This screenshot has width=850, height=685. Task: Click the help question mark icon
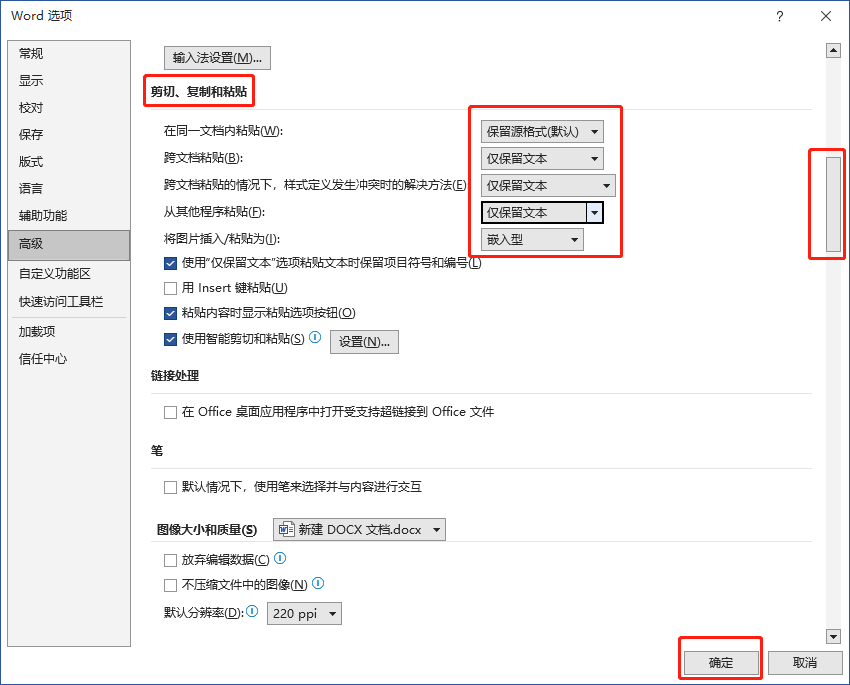[x=780, y=16]
